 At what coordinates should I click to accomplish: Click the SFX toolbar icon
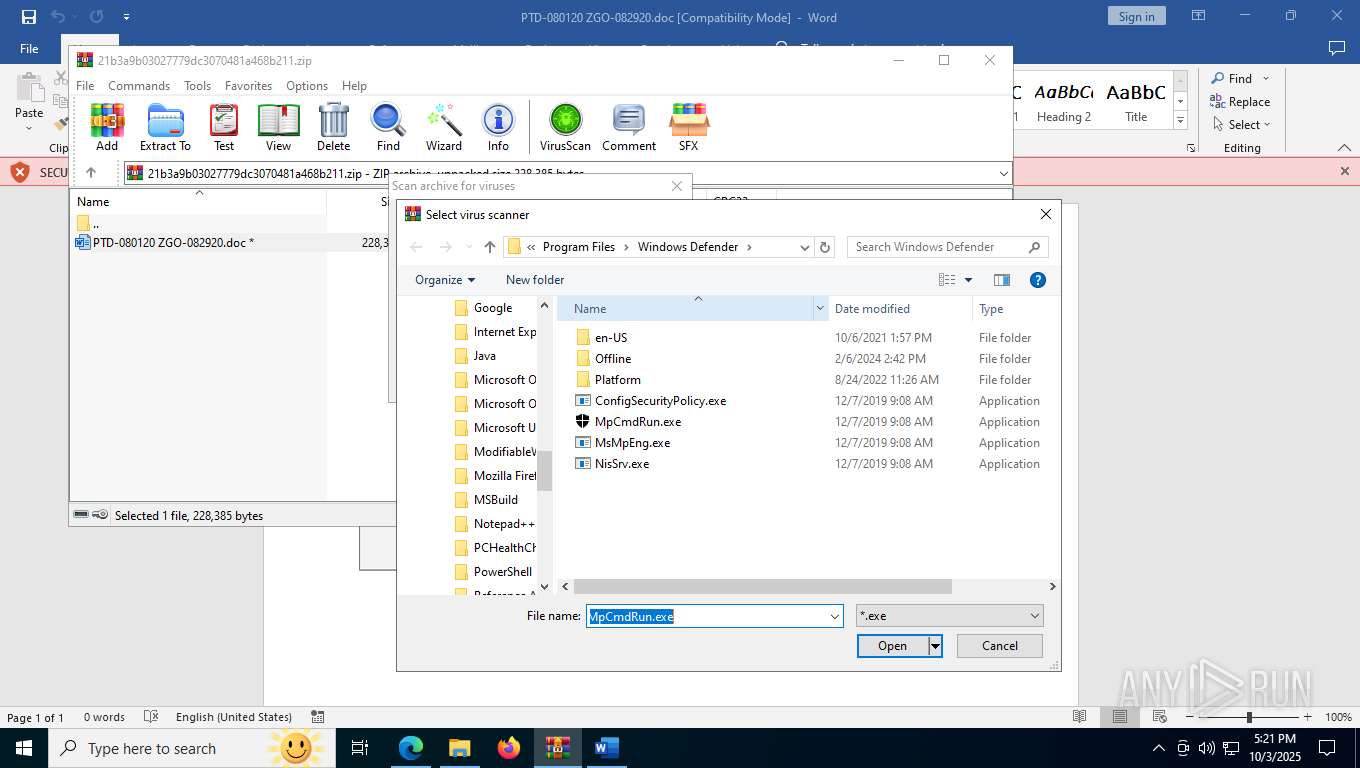[x=688, y=127]
